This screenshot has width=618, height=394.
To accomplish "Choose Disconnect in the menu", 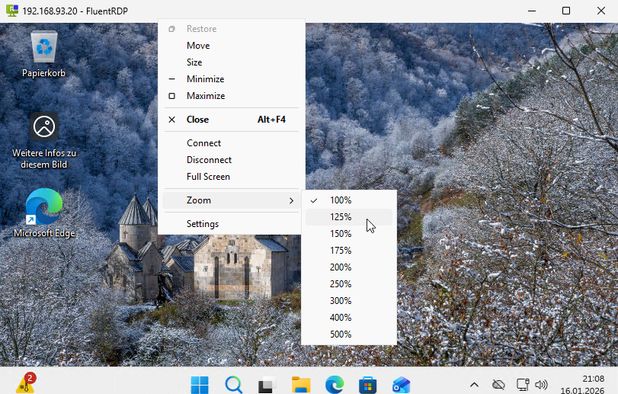I will 231,160.
